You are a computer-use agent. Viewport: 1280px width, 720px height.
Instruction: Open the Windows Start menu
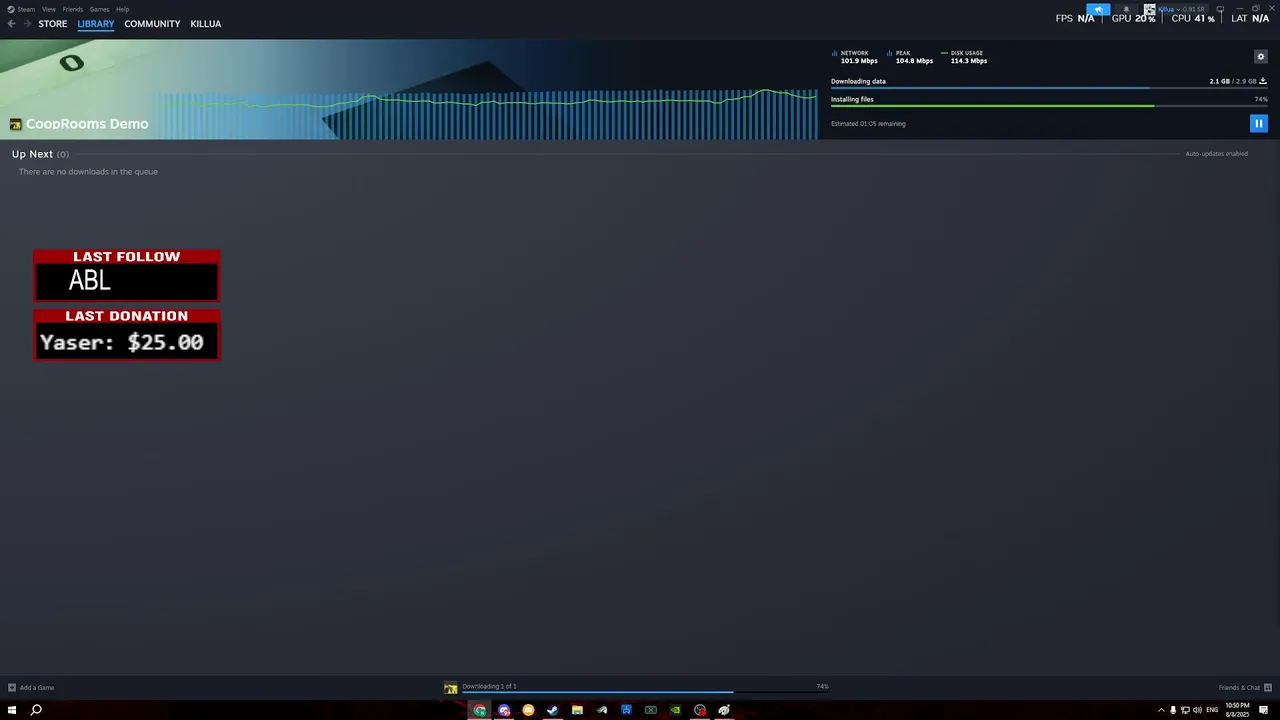(12, 710)
